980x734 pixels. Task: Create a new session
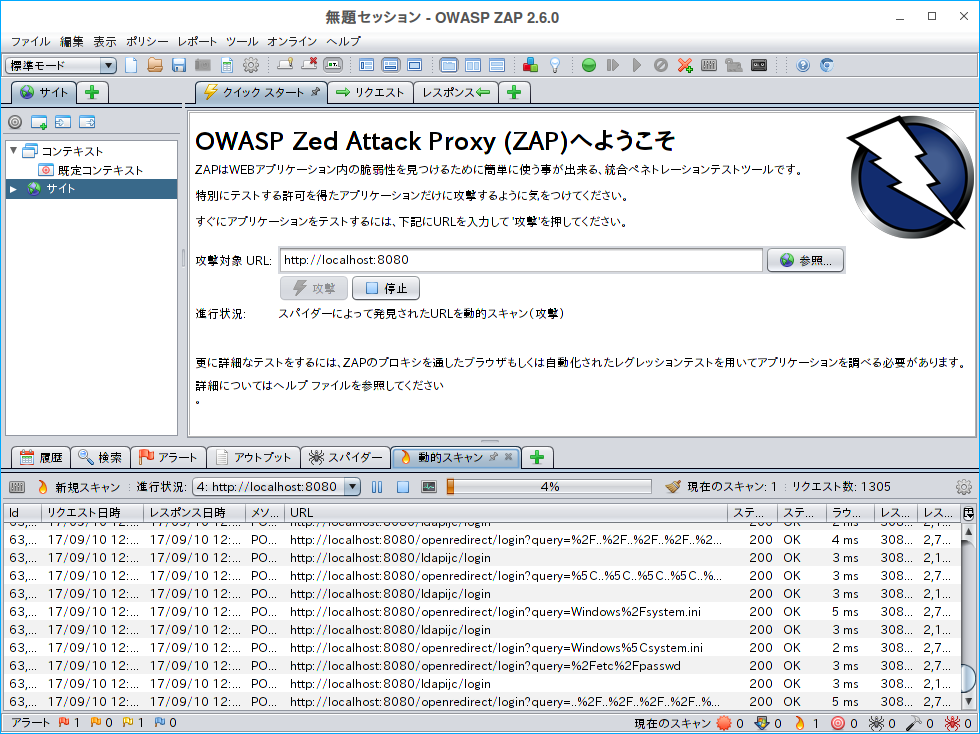pyautogui.click(x=131, y=65)
